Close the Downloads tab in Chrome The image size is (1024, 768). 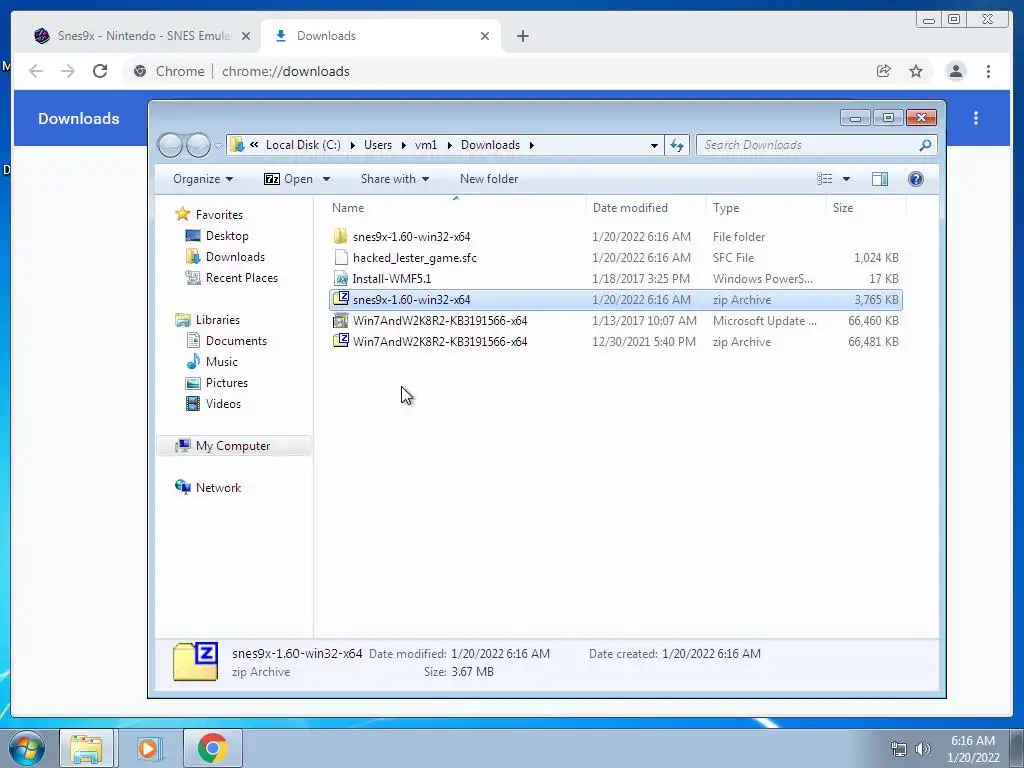(485, 36)
